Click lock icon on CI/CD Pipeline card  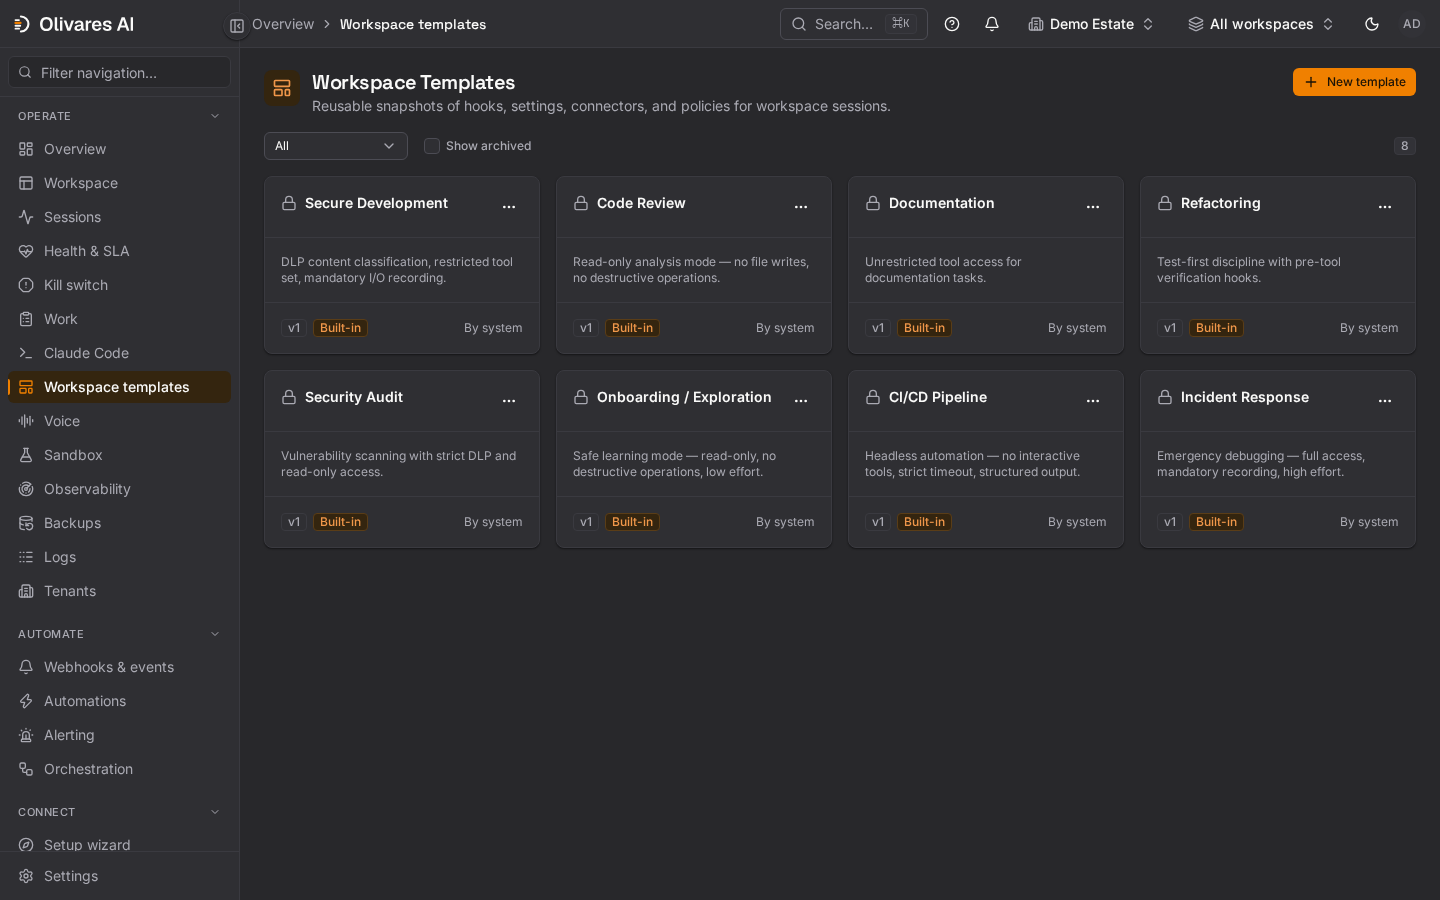[873, 397]
